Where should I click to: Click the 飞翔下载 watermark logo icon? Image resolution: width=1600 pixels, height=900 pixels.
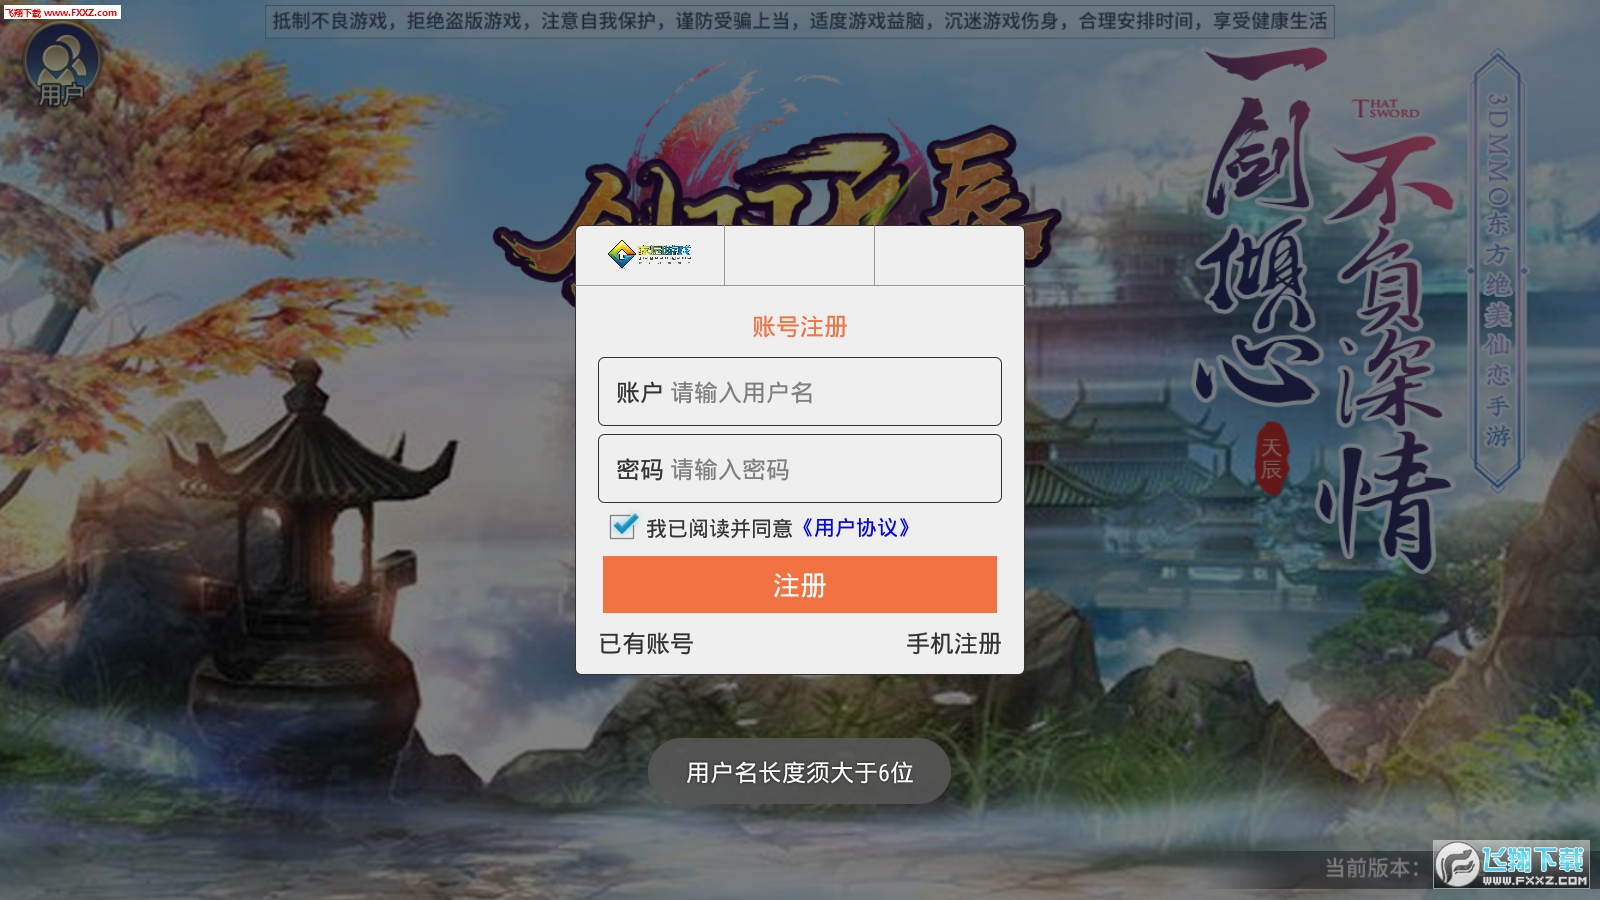pyautogui.click(x=1457, y=865)
